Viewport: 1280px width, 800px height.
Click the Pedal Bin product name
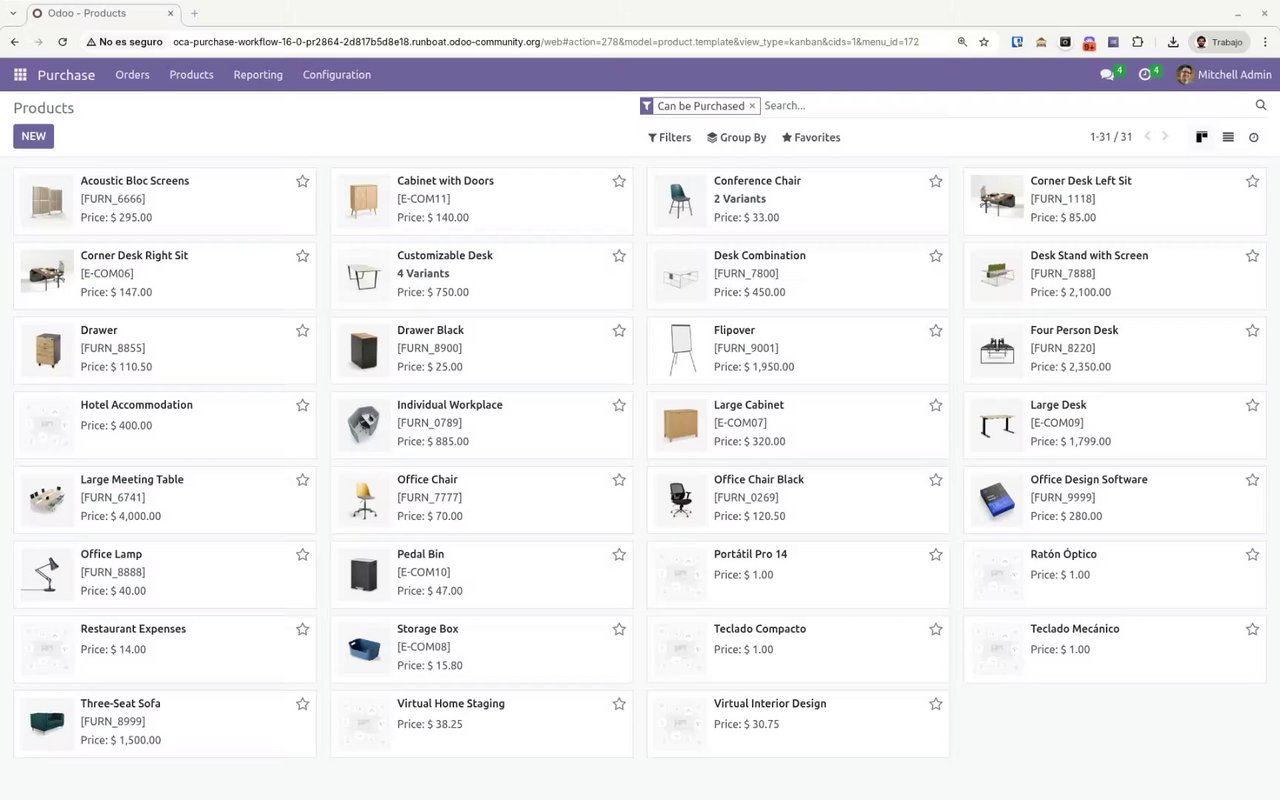(x=420, y=554)
